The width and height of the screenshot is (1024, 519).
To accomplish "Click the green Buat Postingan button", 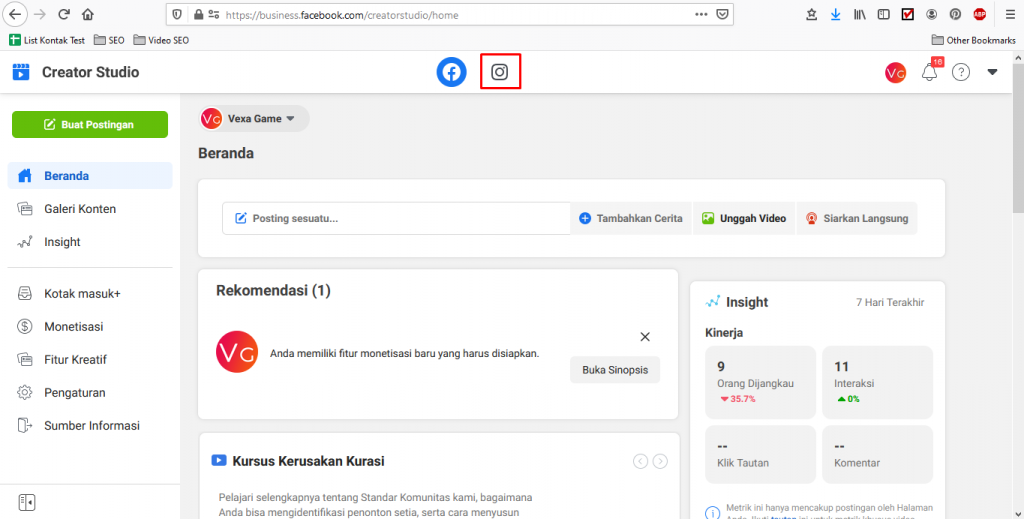I will point(87,125).
